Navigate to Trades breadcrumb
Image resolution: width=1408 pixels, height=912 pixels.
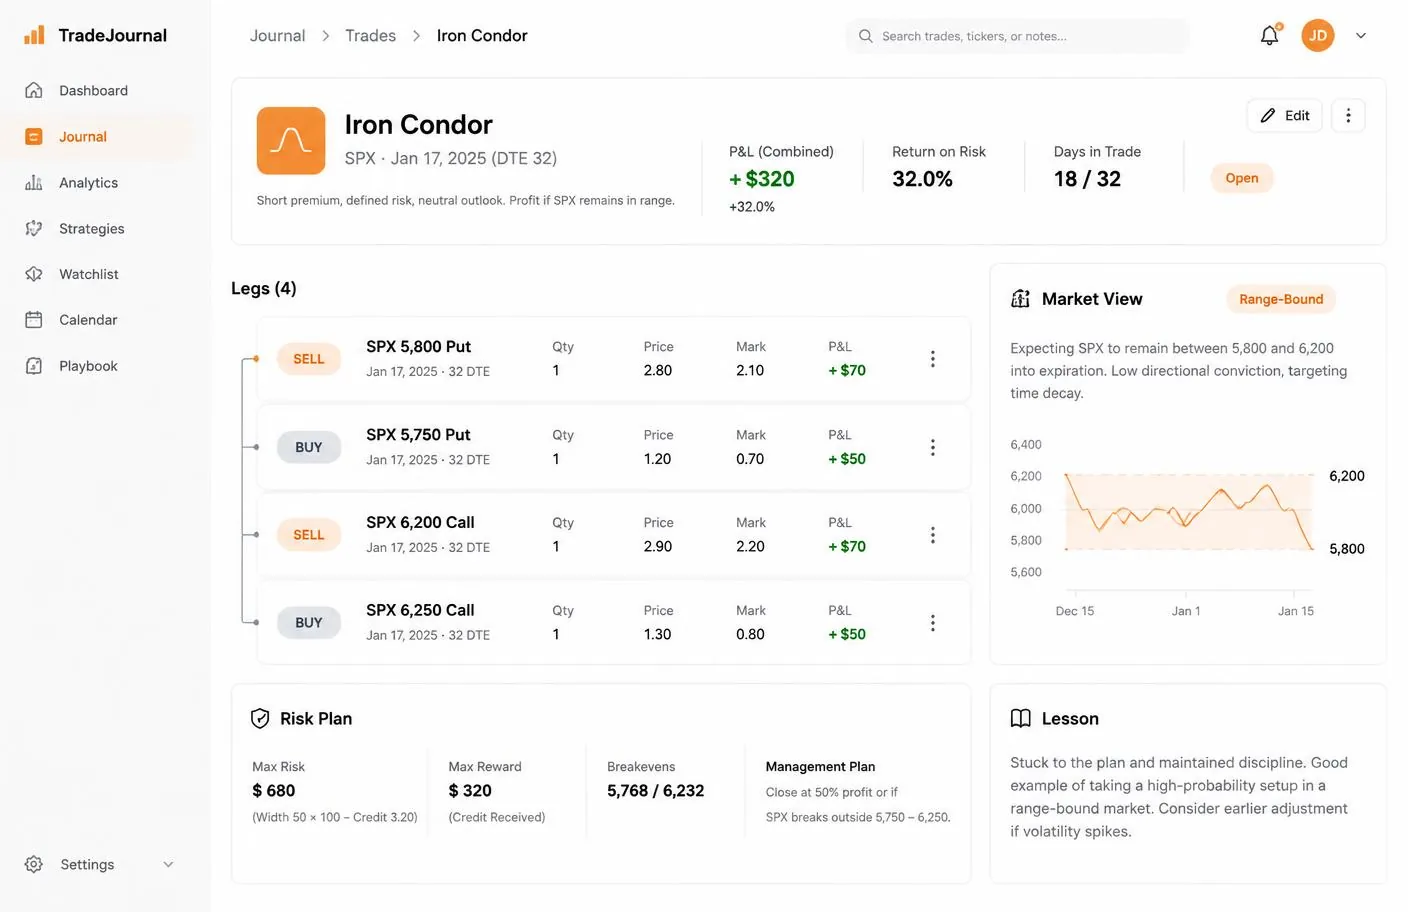click(x=370, y=35)
